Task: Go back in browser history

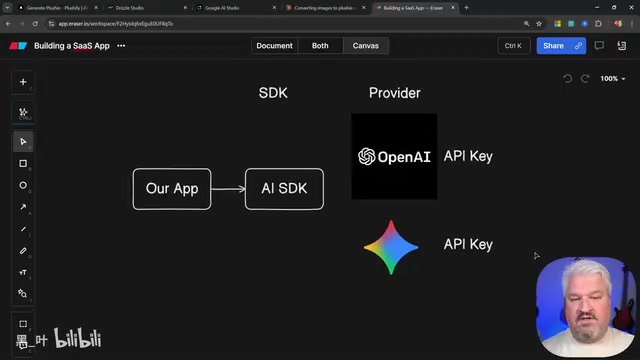Action: point(9,24)
